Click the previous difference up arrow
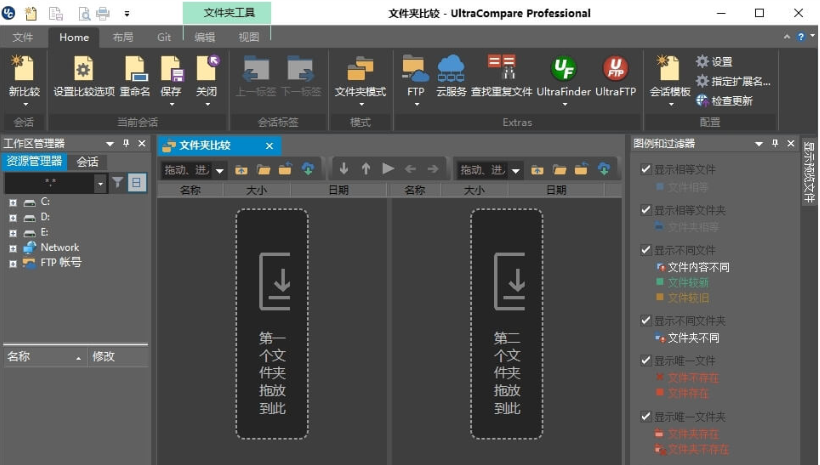820x465 pixels. pos(366,168)
